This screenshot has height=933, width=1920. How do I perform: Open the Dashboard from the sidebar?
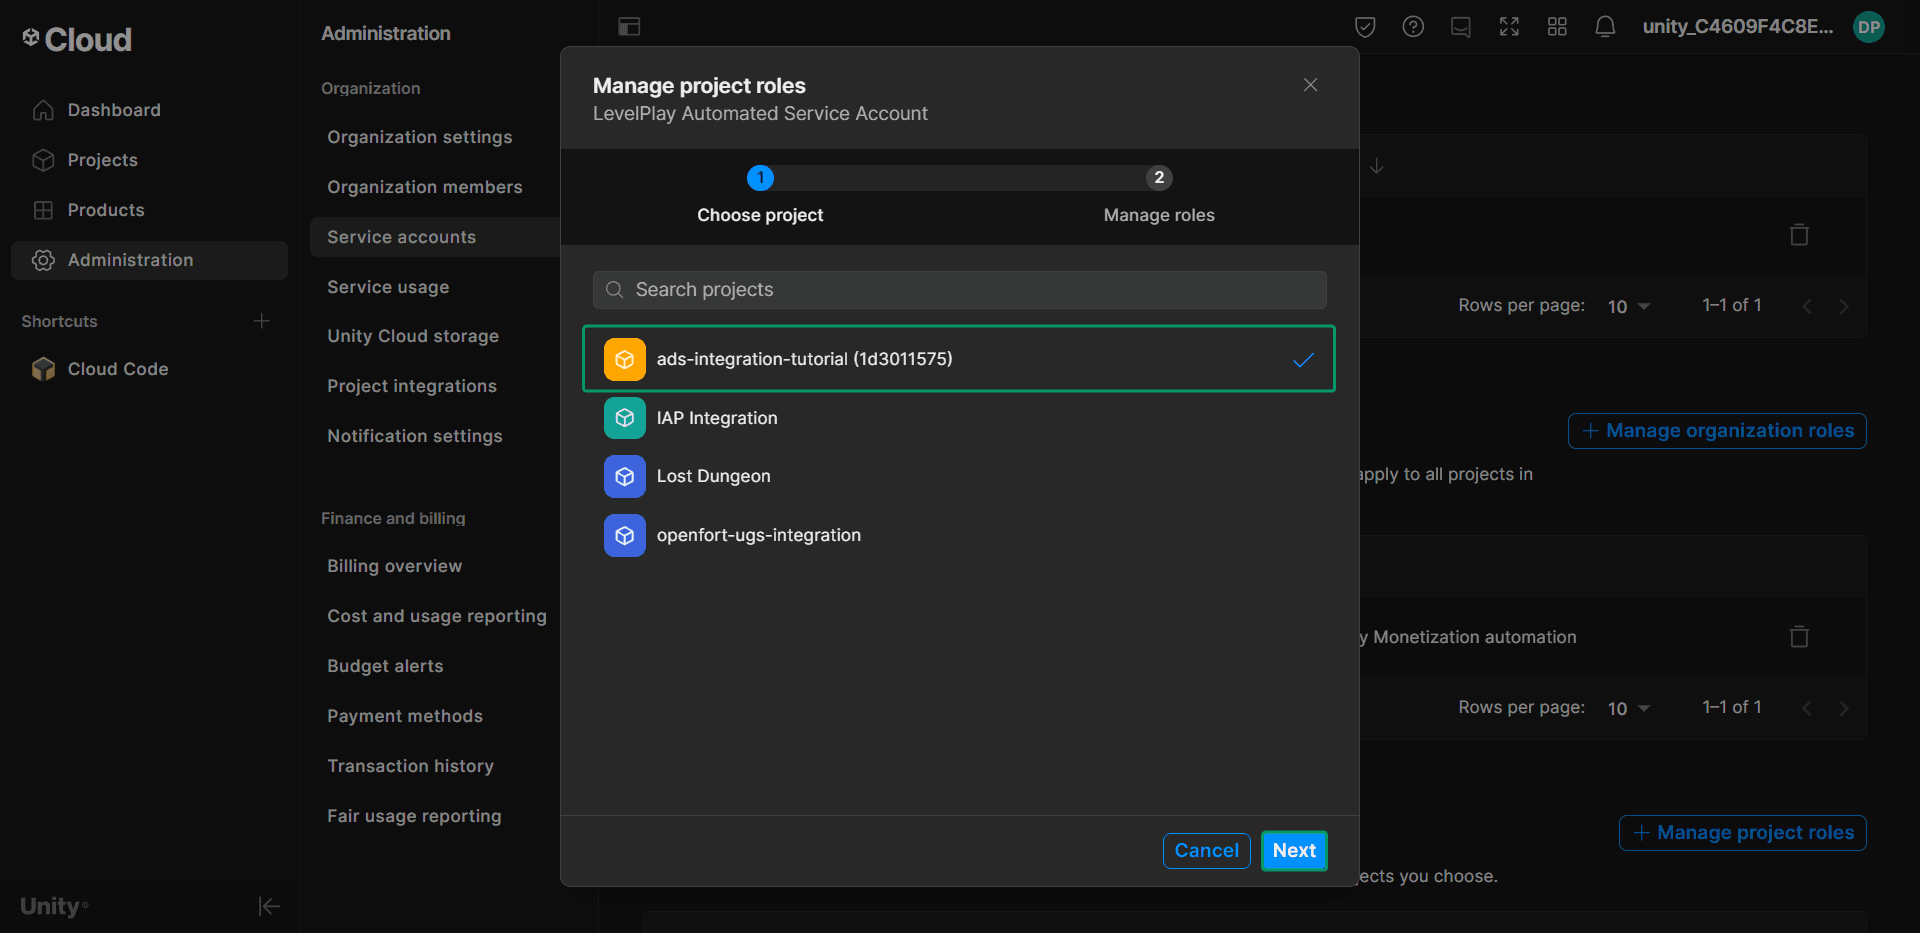(x=113, y=109)
